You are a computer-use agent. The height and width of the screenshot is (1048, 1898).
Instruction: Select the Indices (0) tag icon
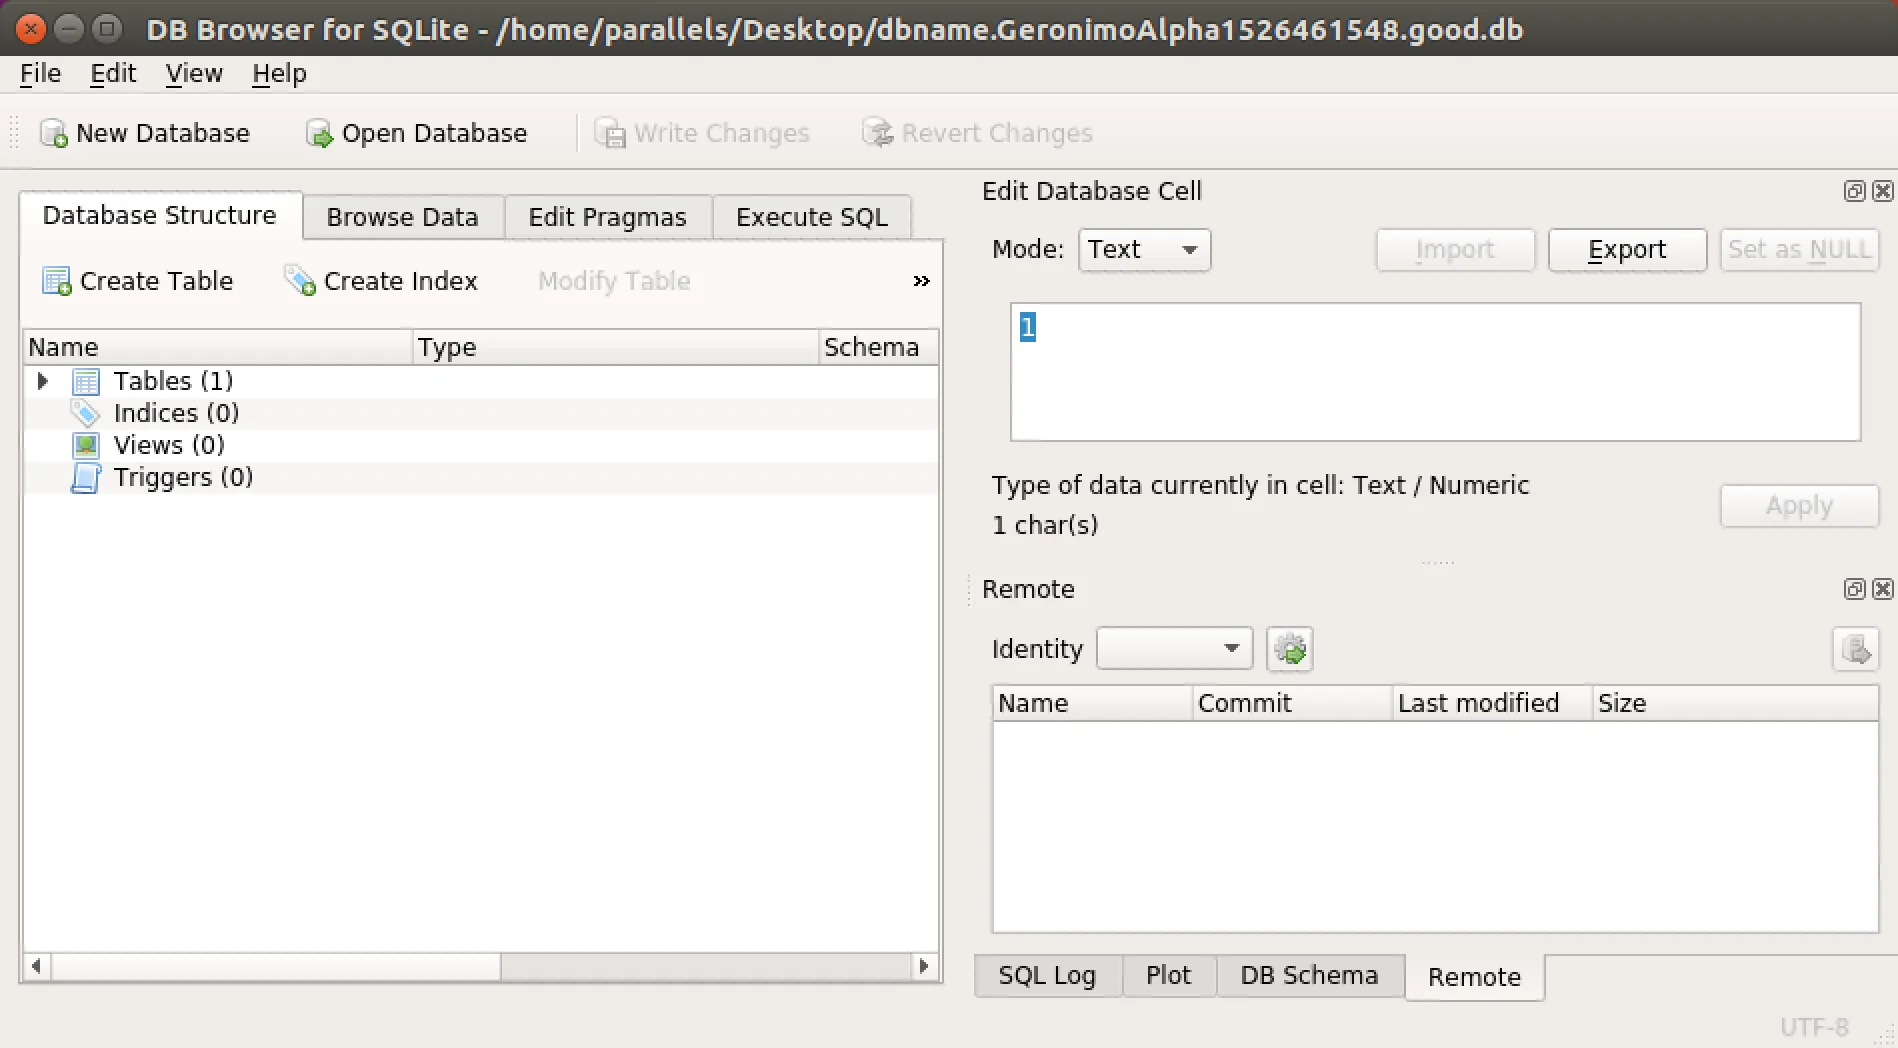86,413
